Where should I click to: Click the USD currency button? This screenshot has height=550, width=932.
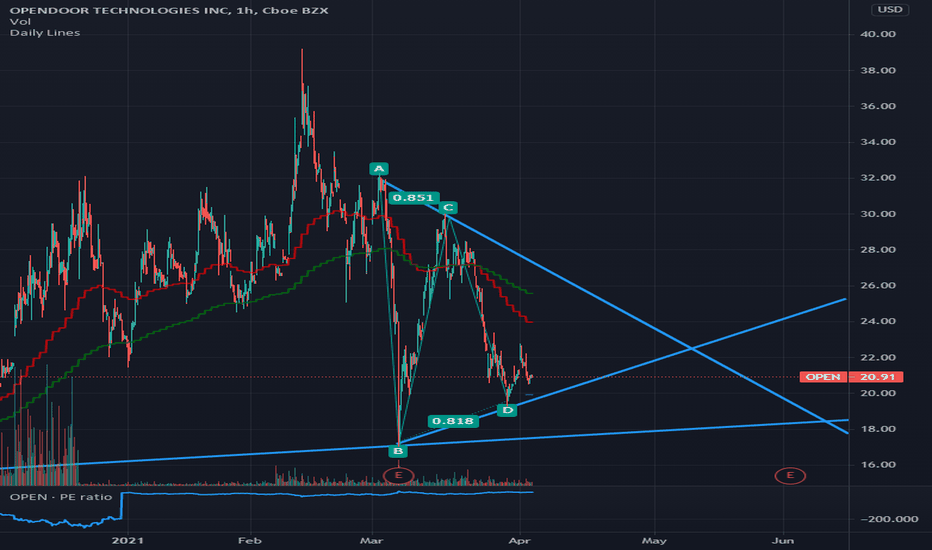click(890, 10)
